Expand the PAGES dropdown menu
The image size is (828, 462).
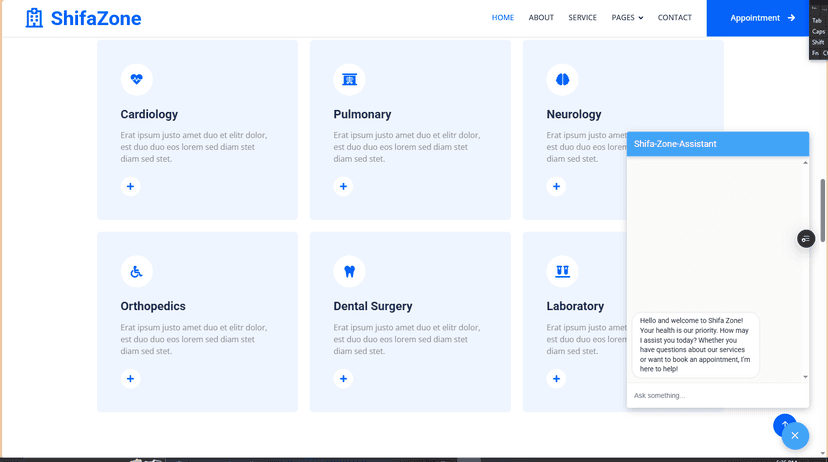[627, 17]
